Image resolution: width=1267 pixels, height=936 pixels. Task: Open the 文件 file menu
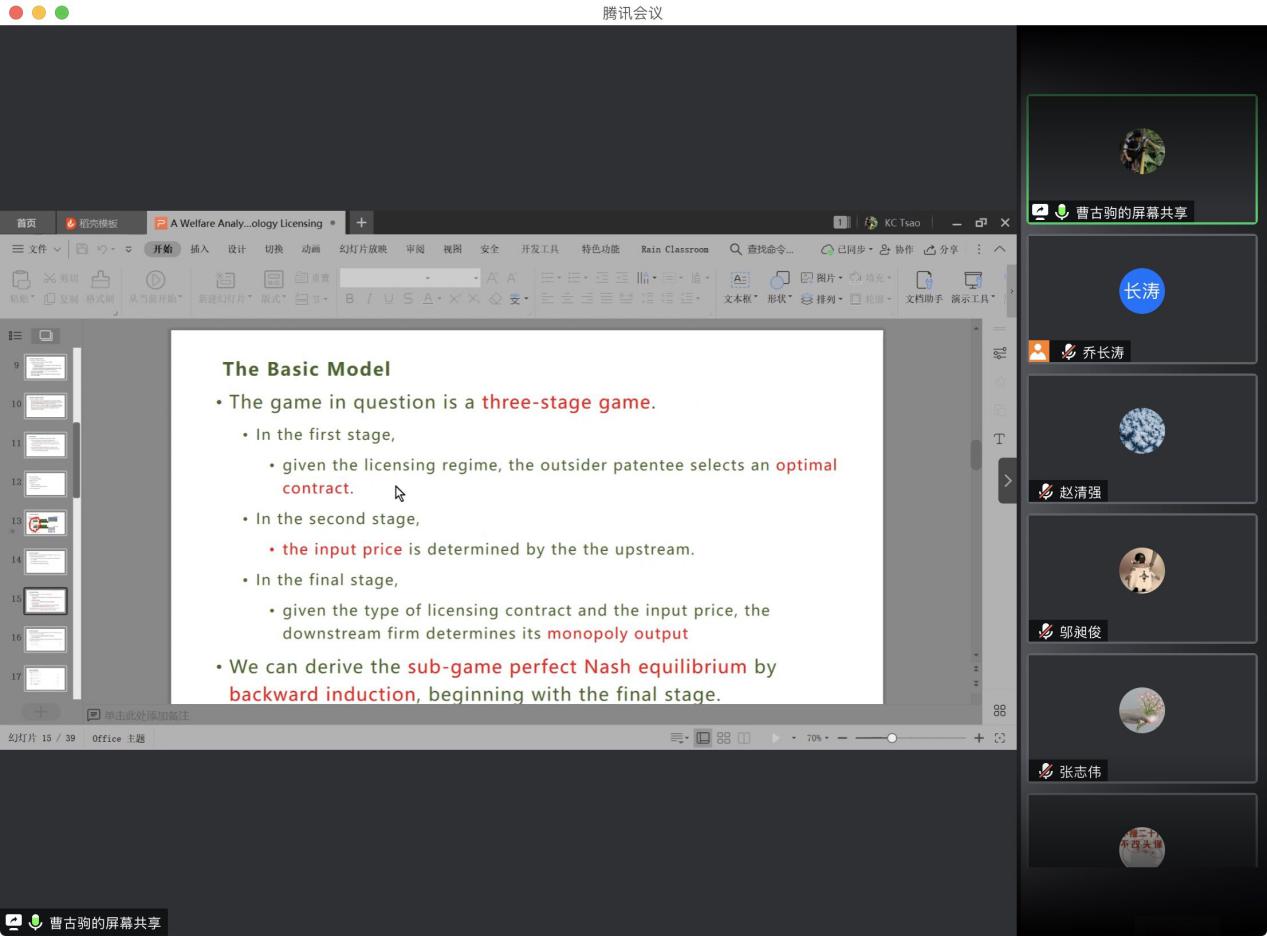(36, 249)
